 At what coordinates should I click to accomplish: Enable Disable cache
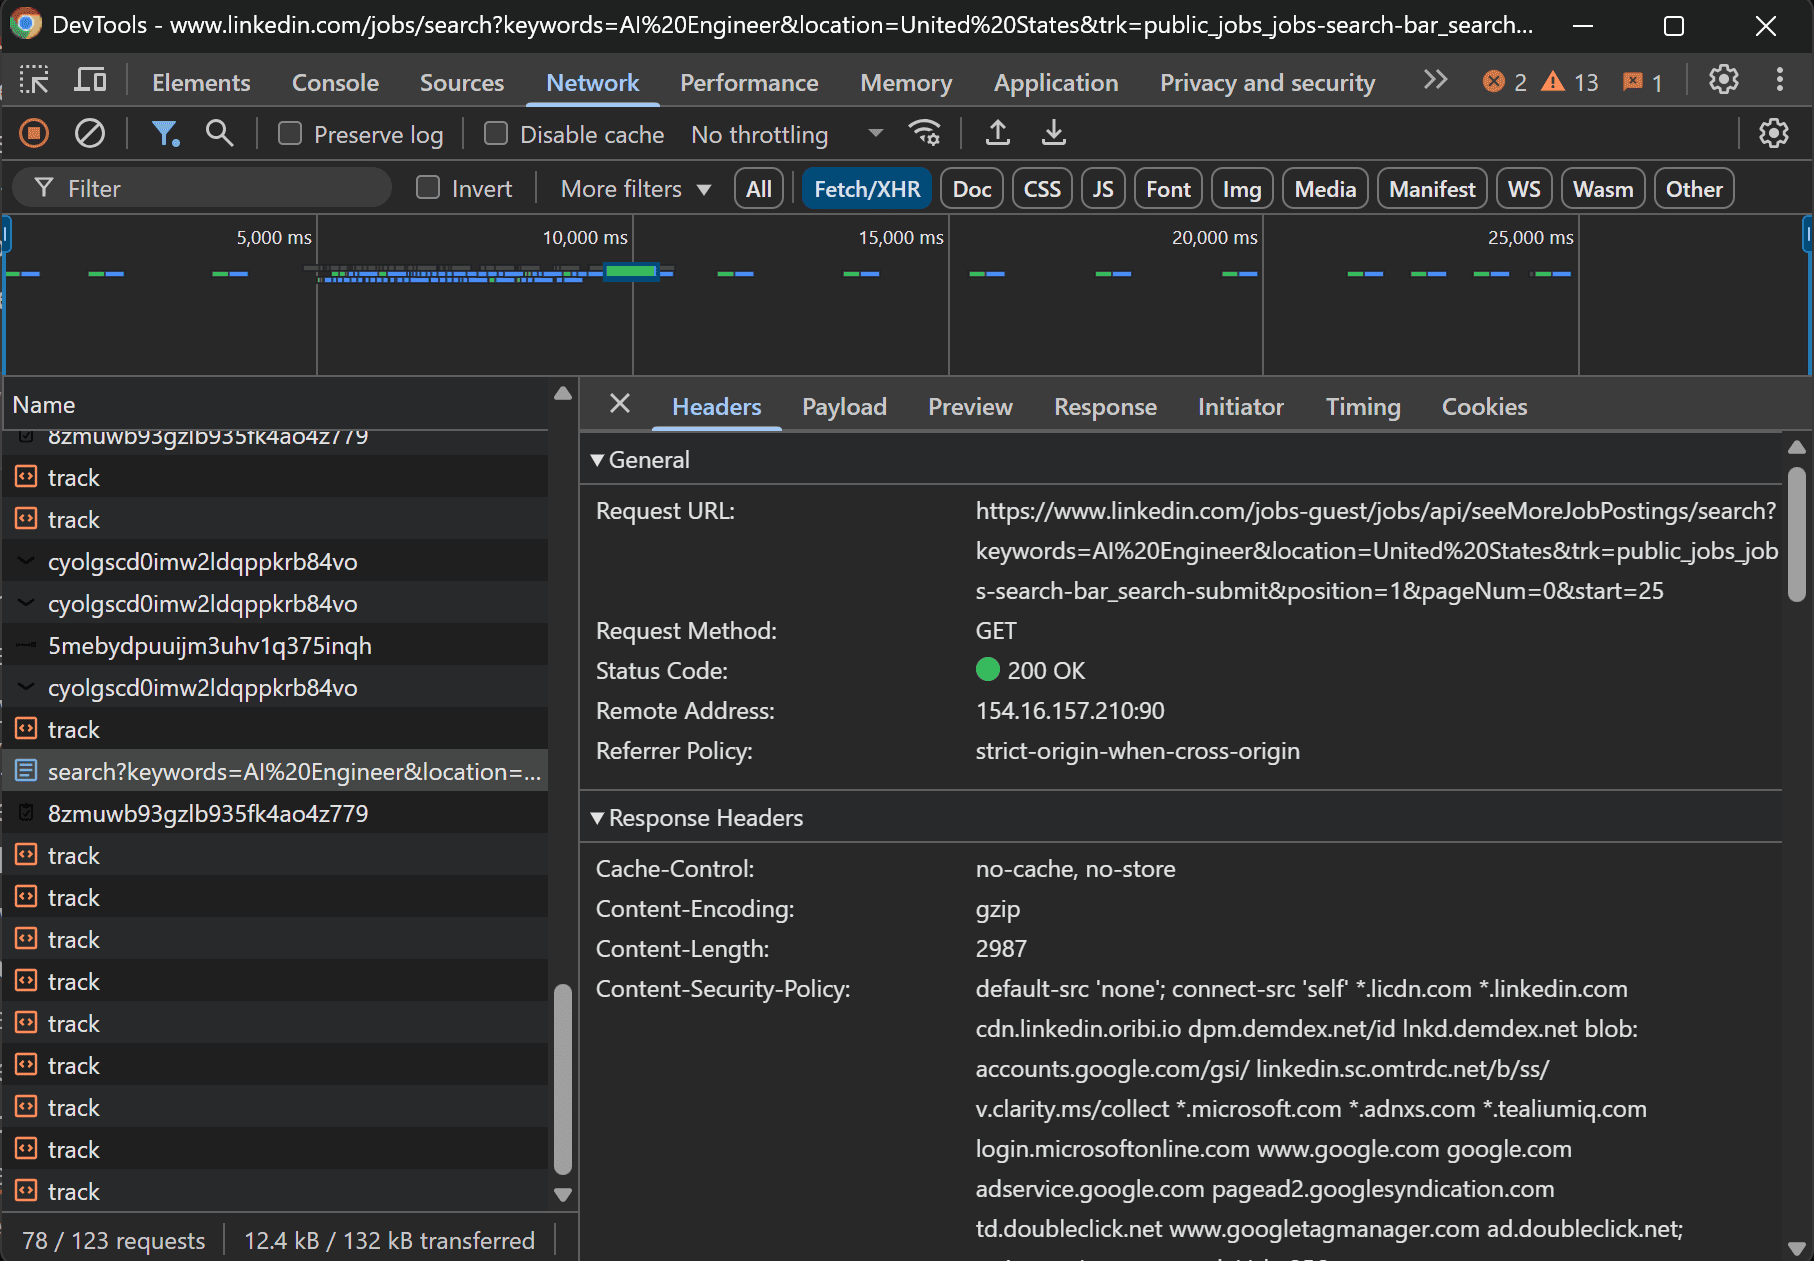[x=496, y=133]
